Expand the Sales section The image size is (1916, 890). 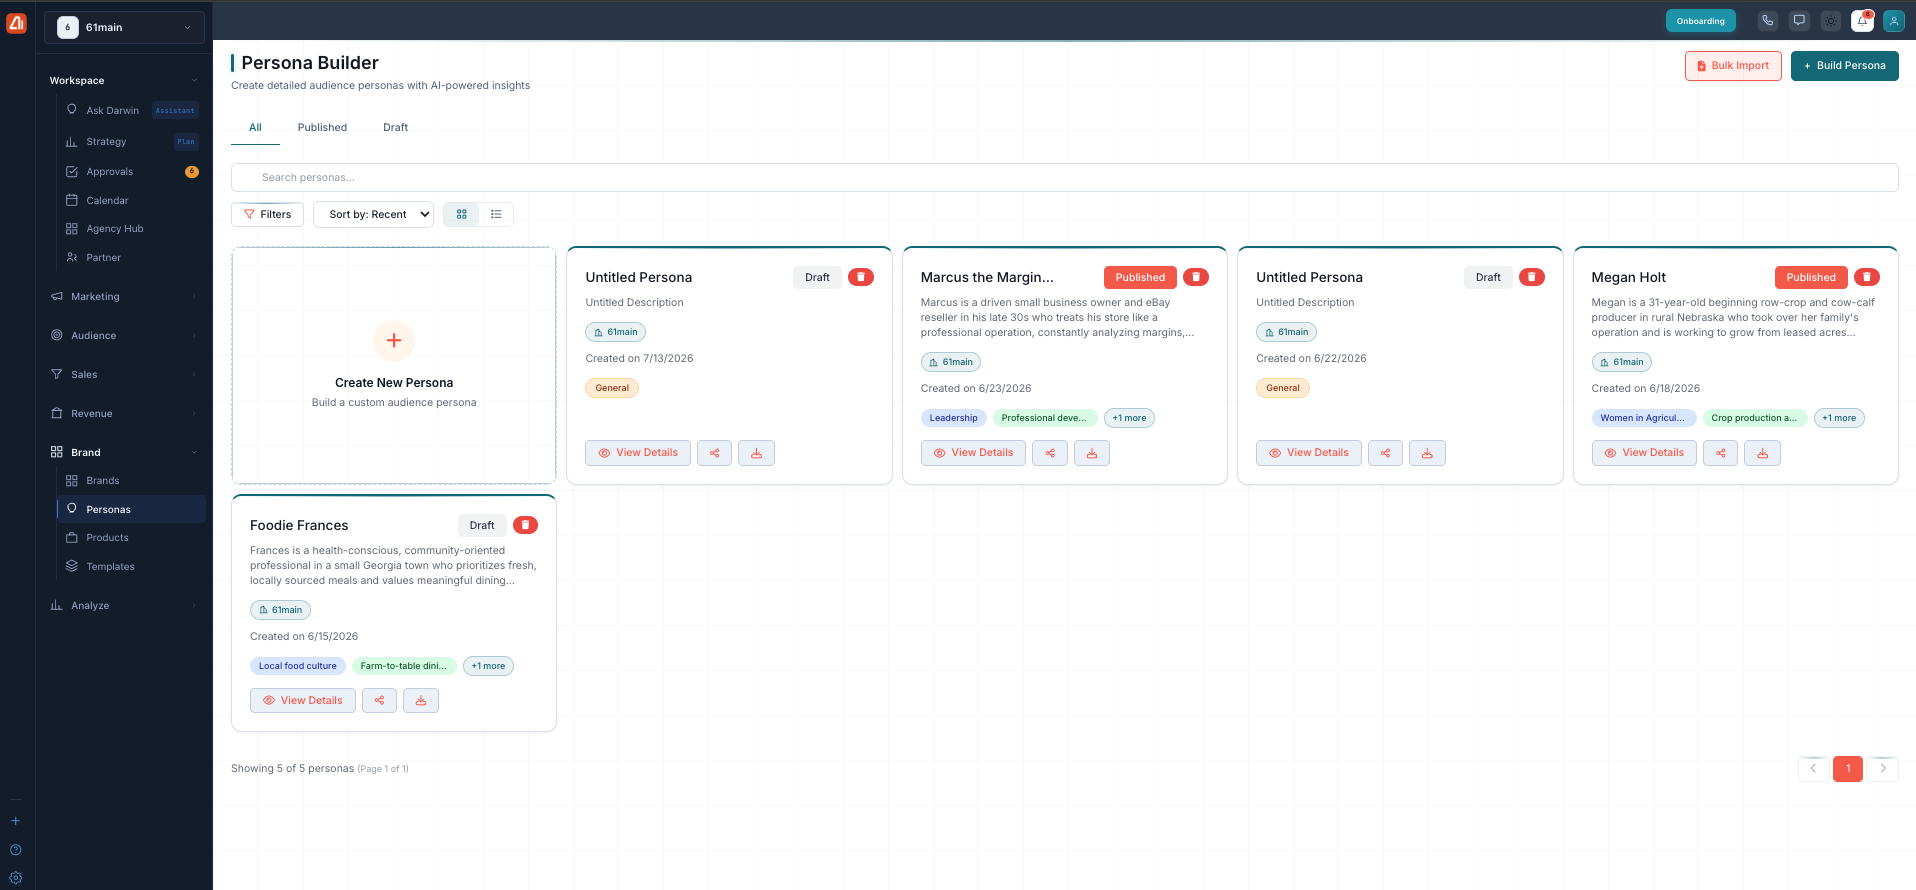(124, 375)
